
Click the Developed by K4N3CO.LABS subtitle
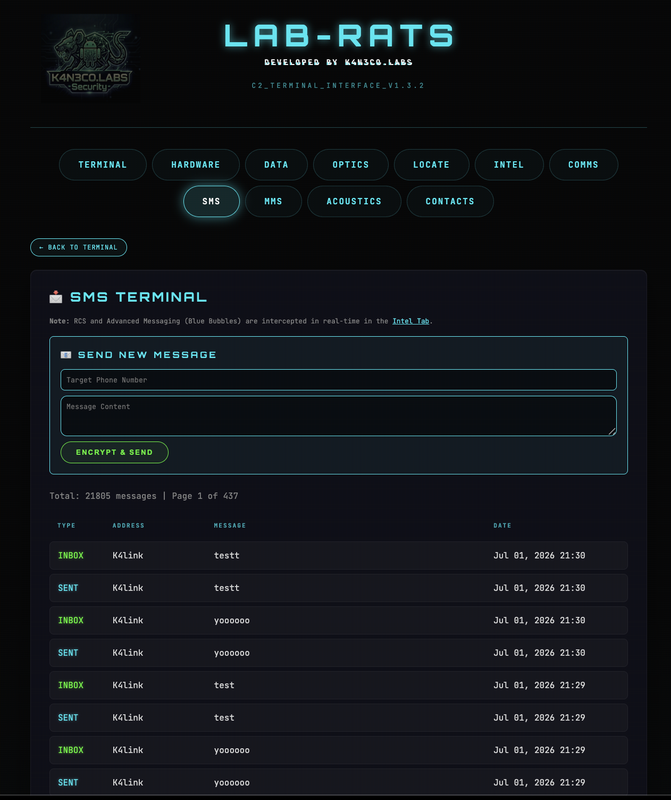pos(338,62)
